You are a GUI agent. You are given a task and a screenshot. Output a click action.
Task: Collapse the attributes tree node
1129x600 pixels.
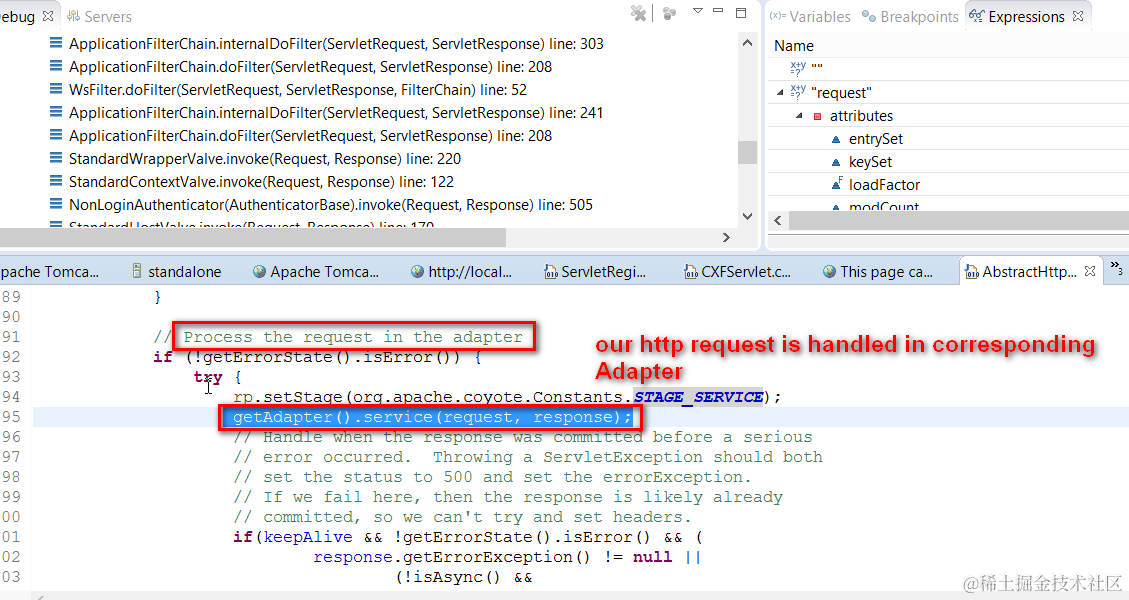pyautogui.click(x=799, y=115)
